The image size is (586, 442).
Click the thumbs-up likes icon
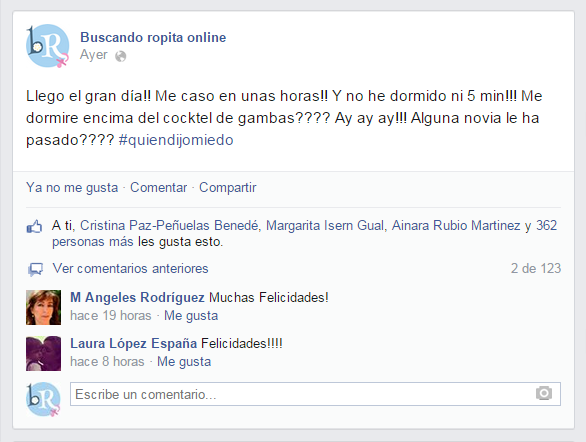click(34, 227)
